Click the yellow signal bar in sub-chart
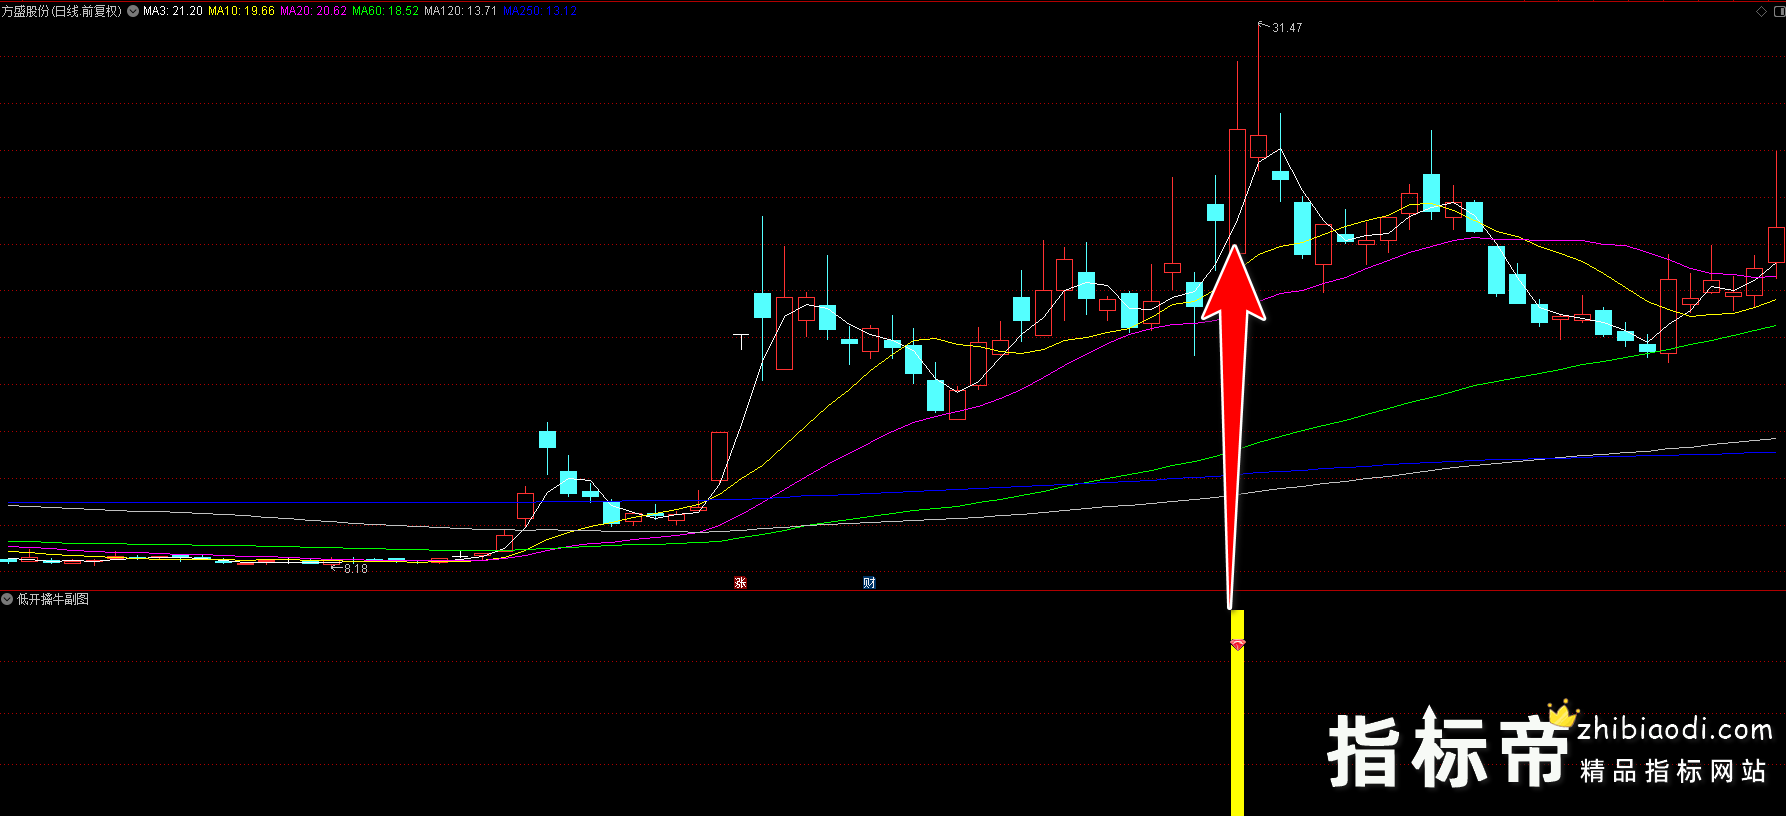The image size is (1786, 816). pos(1237,730)
